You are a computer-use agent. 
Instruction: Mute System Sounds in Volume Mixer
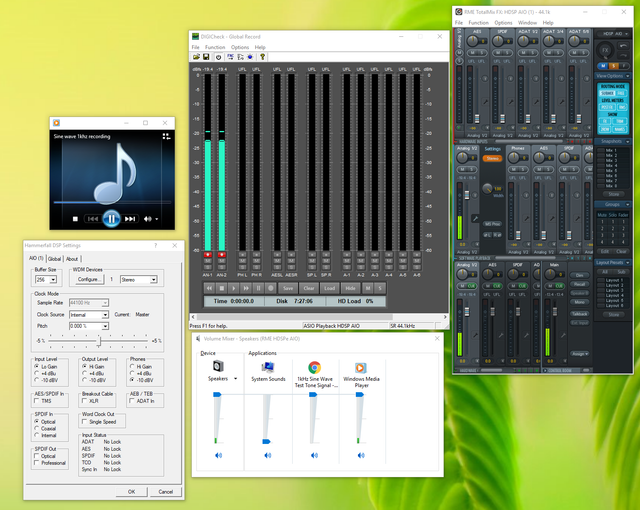point(268,455)
